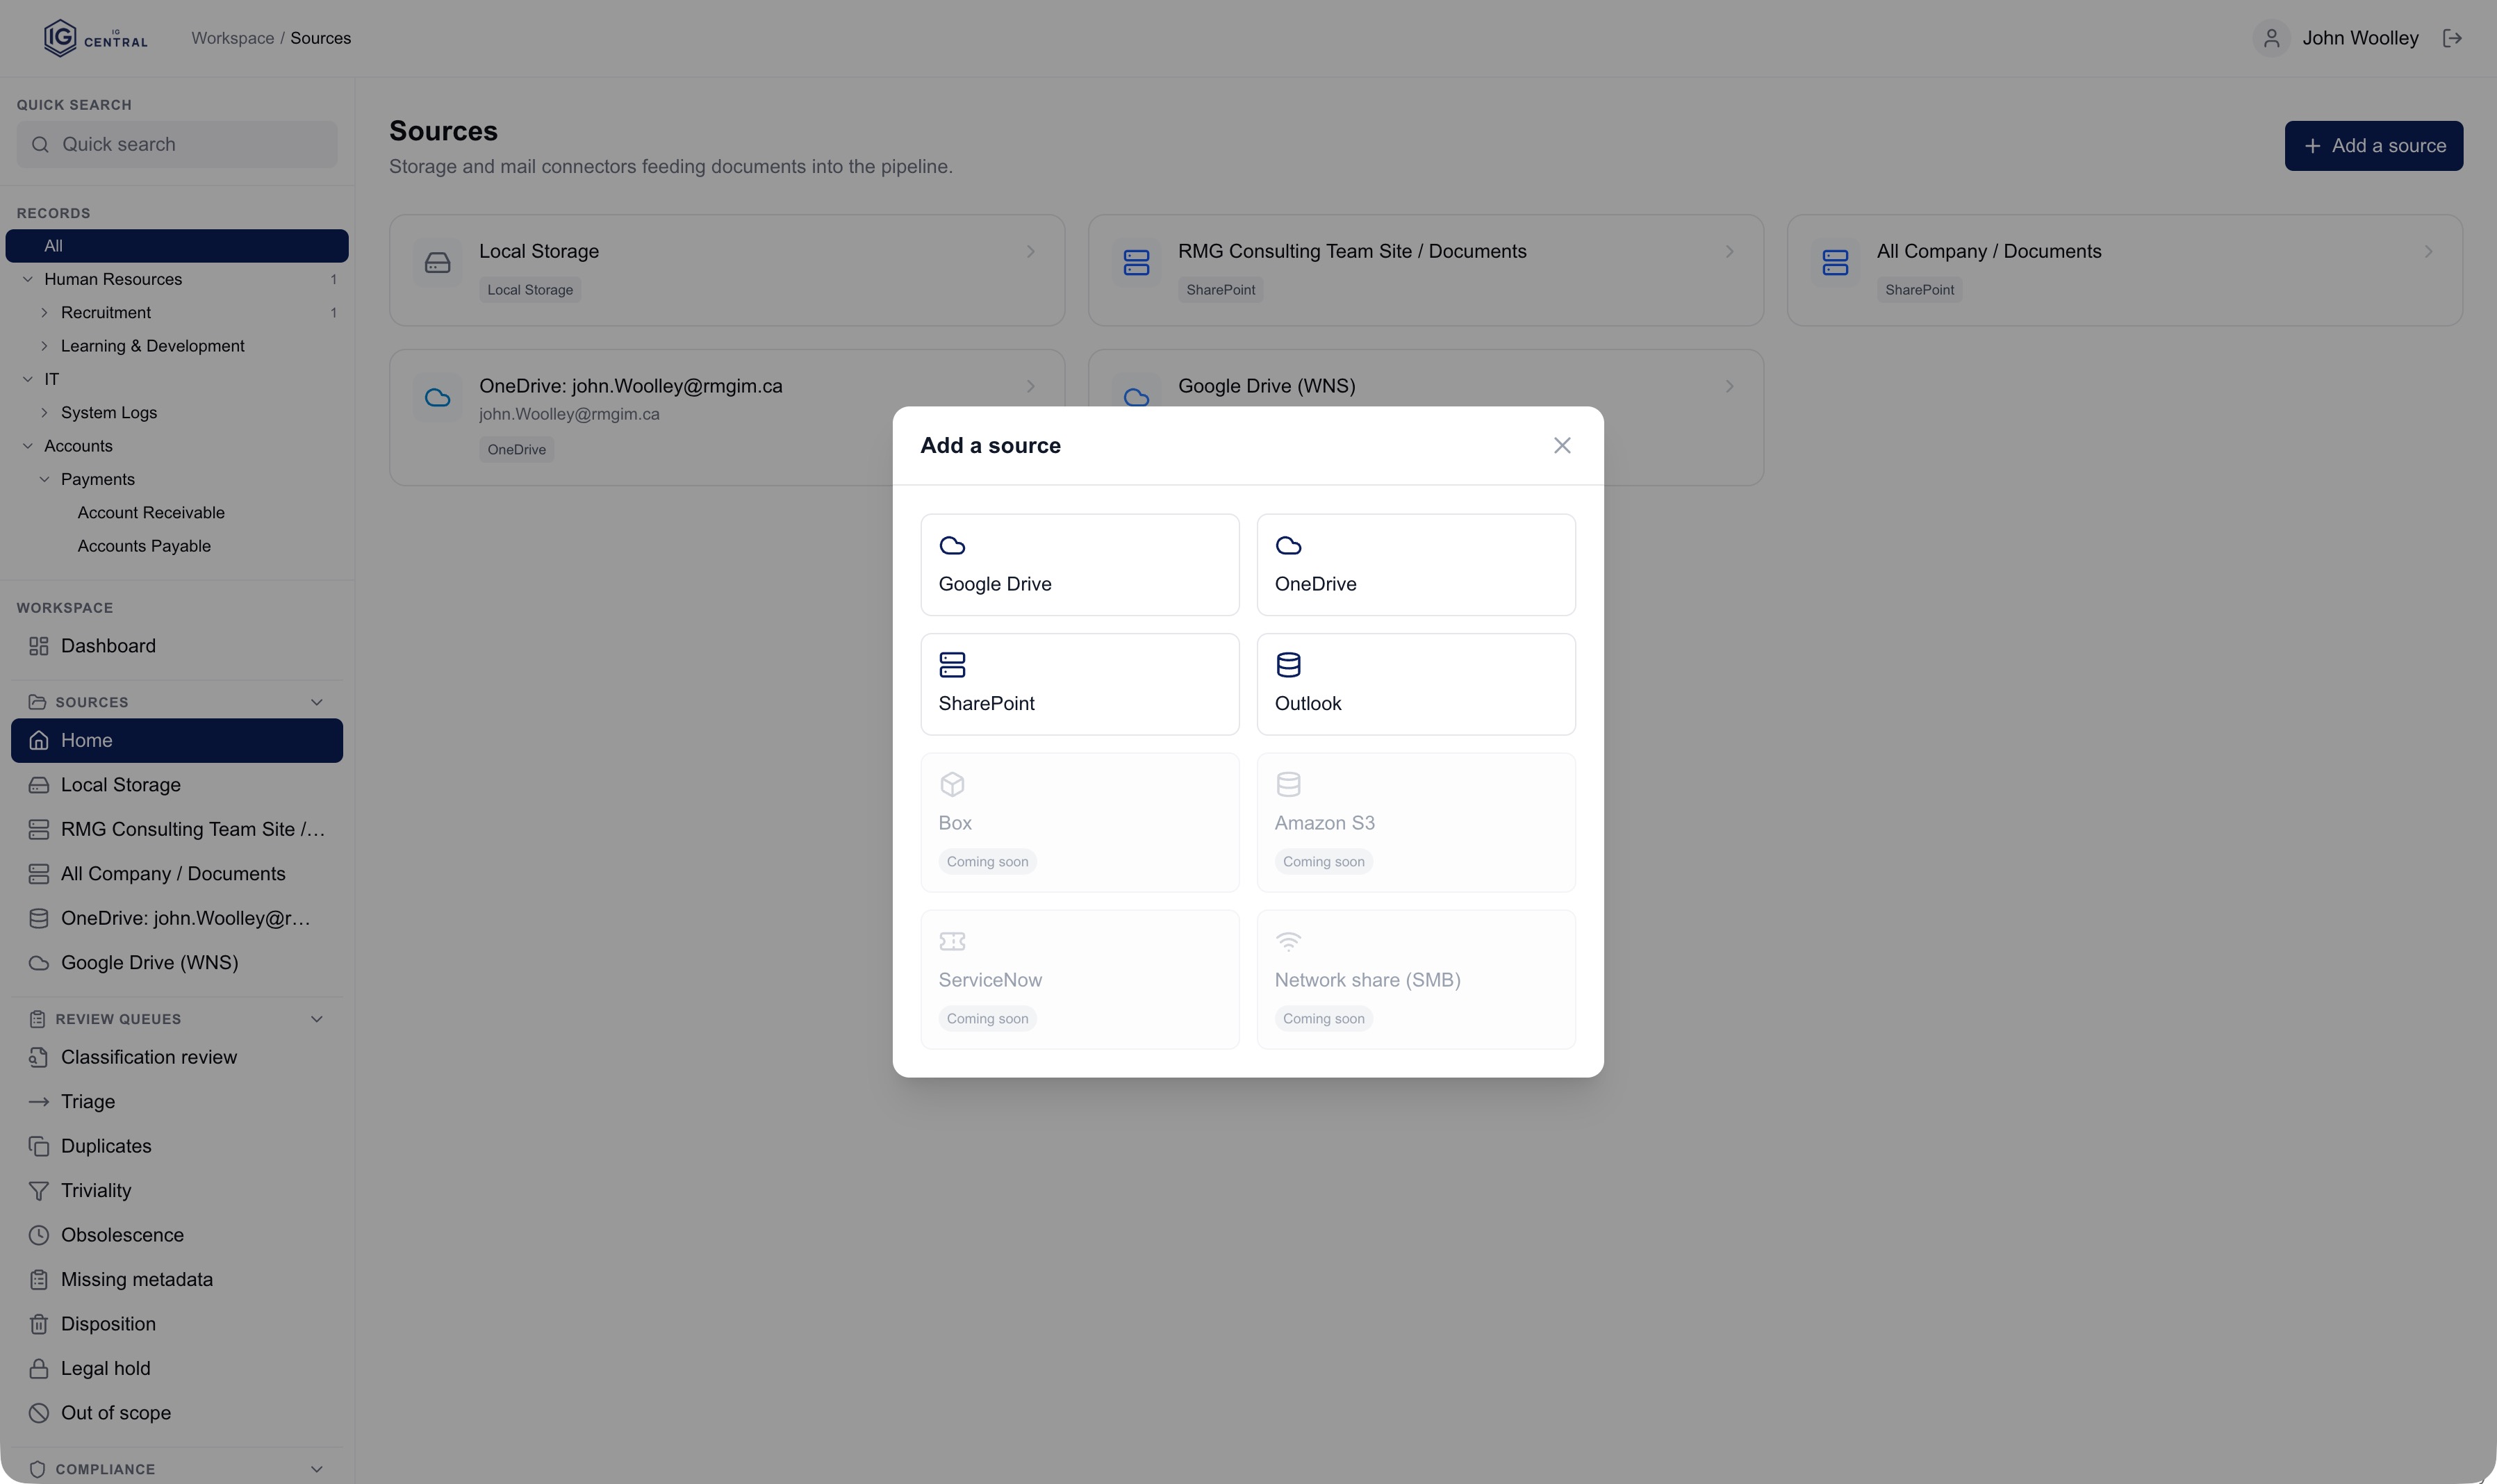Click the Workspace breadcrumb link

tap(233, 38)
